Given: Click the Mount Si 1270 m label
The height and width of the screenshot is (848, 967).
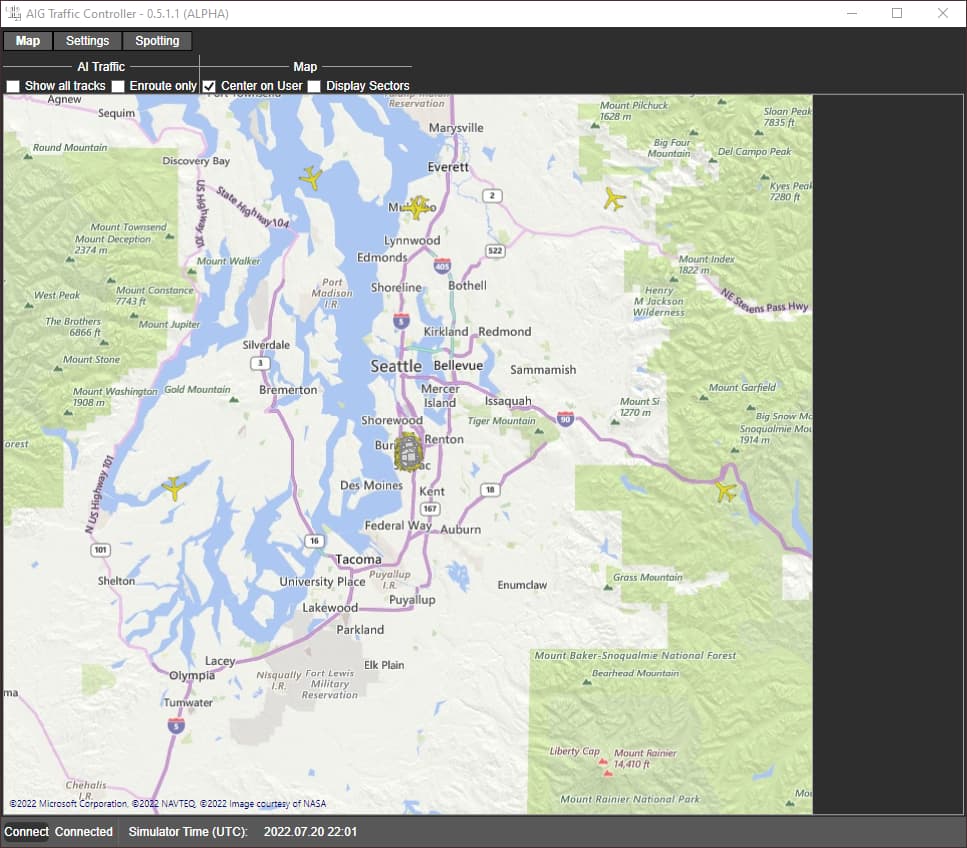Looking at the screenshot, I should click(x=640, y=407).
